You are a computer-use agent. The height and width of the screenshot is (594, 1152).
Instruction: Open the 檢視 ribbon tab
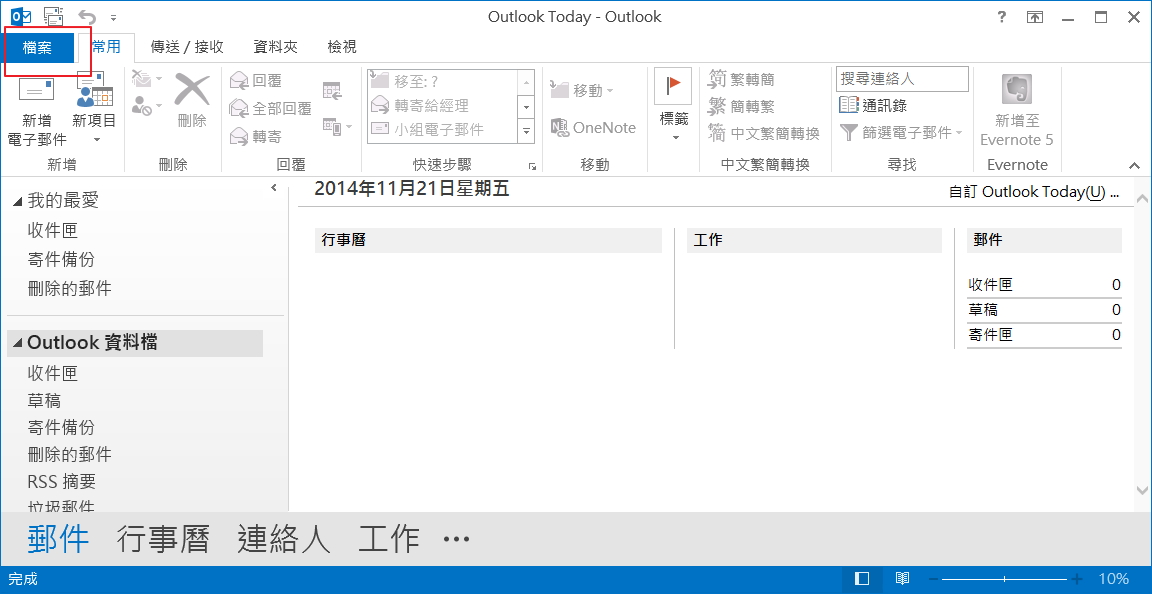[342, 47]
